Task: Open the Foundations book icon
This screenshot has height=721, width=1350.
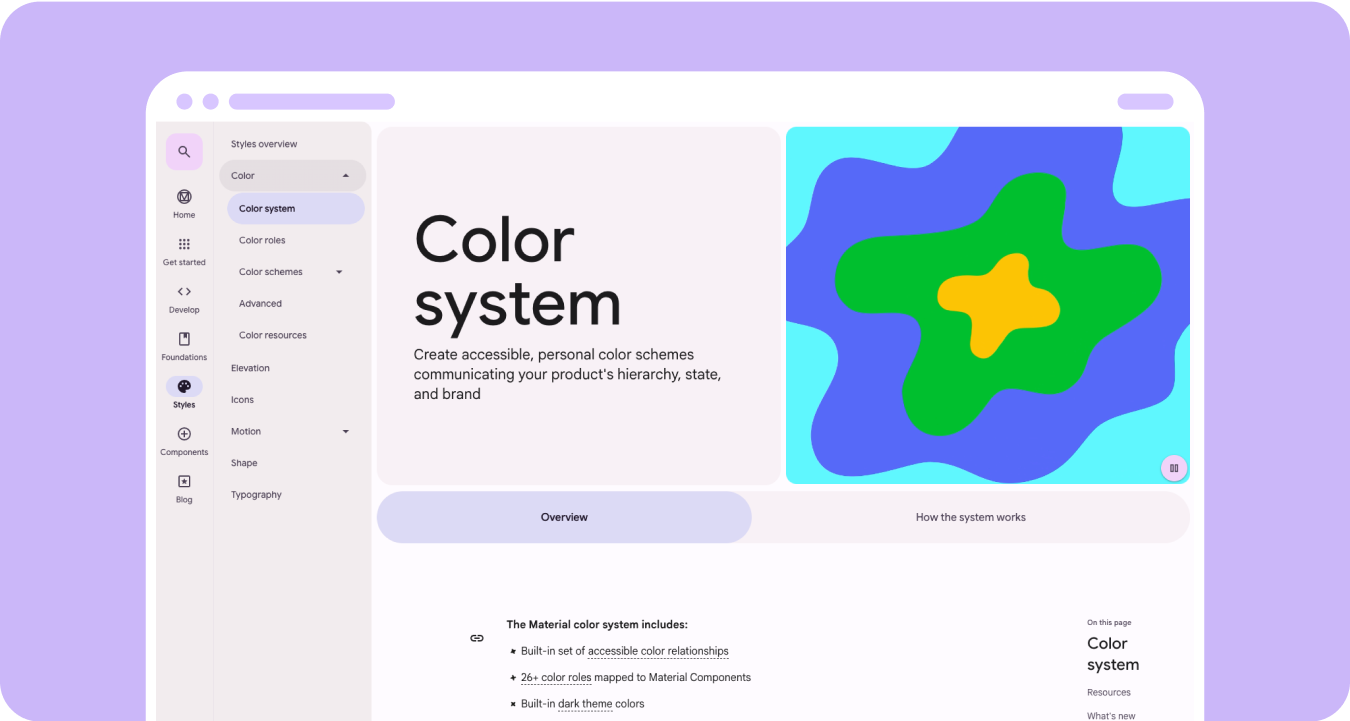Action: pos(184,340)
